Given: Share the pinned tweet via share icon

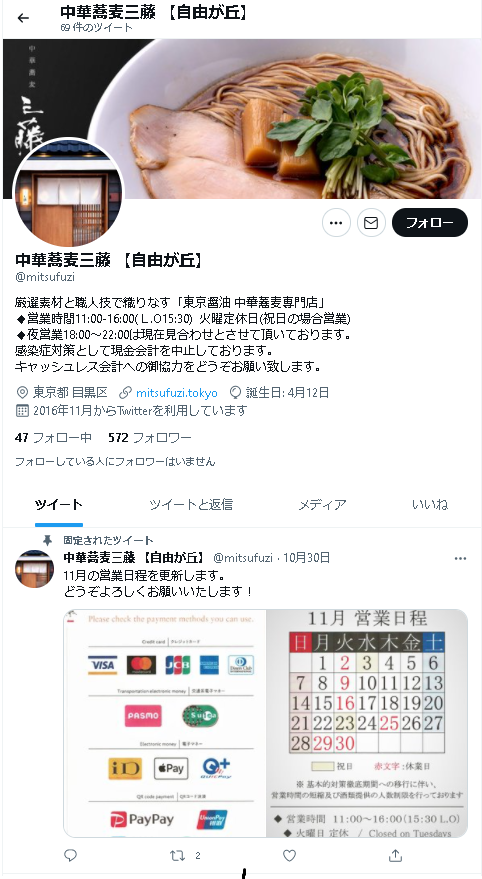Looking at the screenshot, I should click(395, 855).
